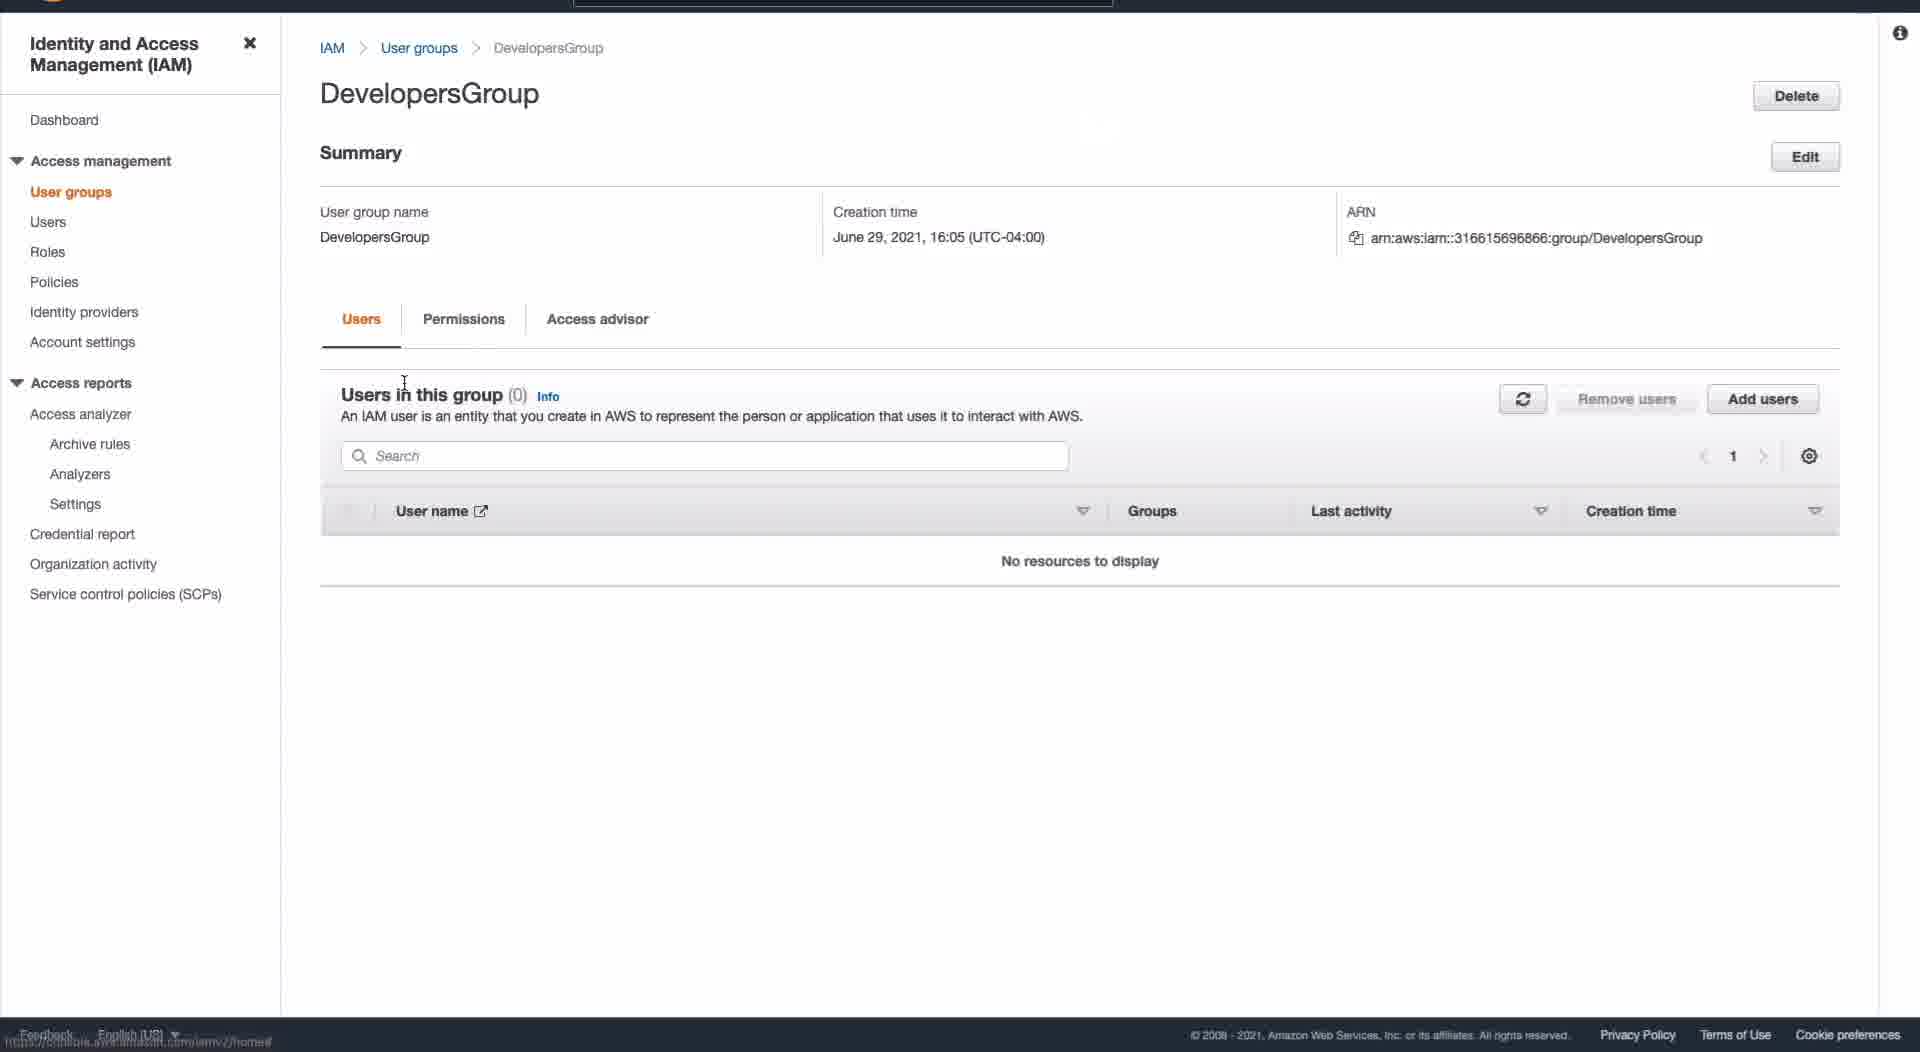Viewport: 1920px width, 1052px height.
Task: Open Account settings in the sidebar
Action: pyautogui.click(x=82, y=342)
